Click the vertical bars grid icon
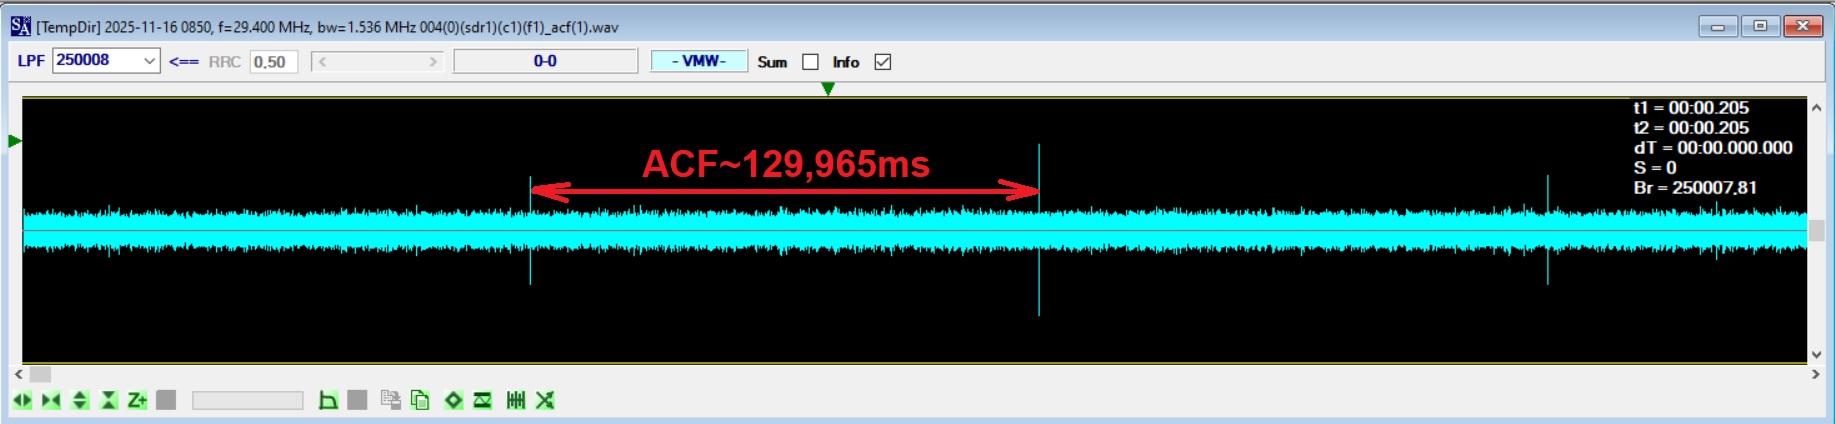The image size is (1835, 424). (515, 400)
